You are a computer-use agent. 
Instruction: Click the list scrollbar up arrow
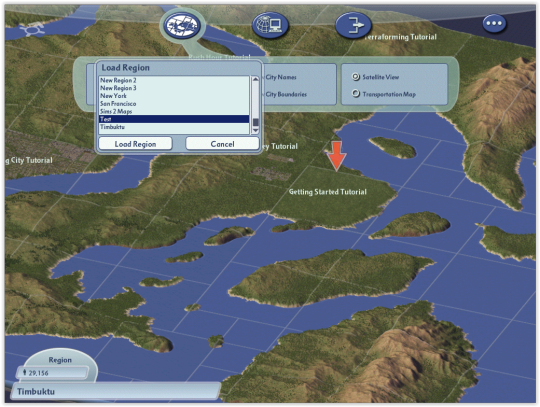pos(256,80)
